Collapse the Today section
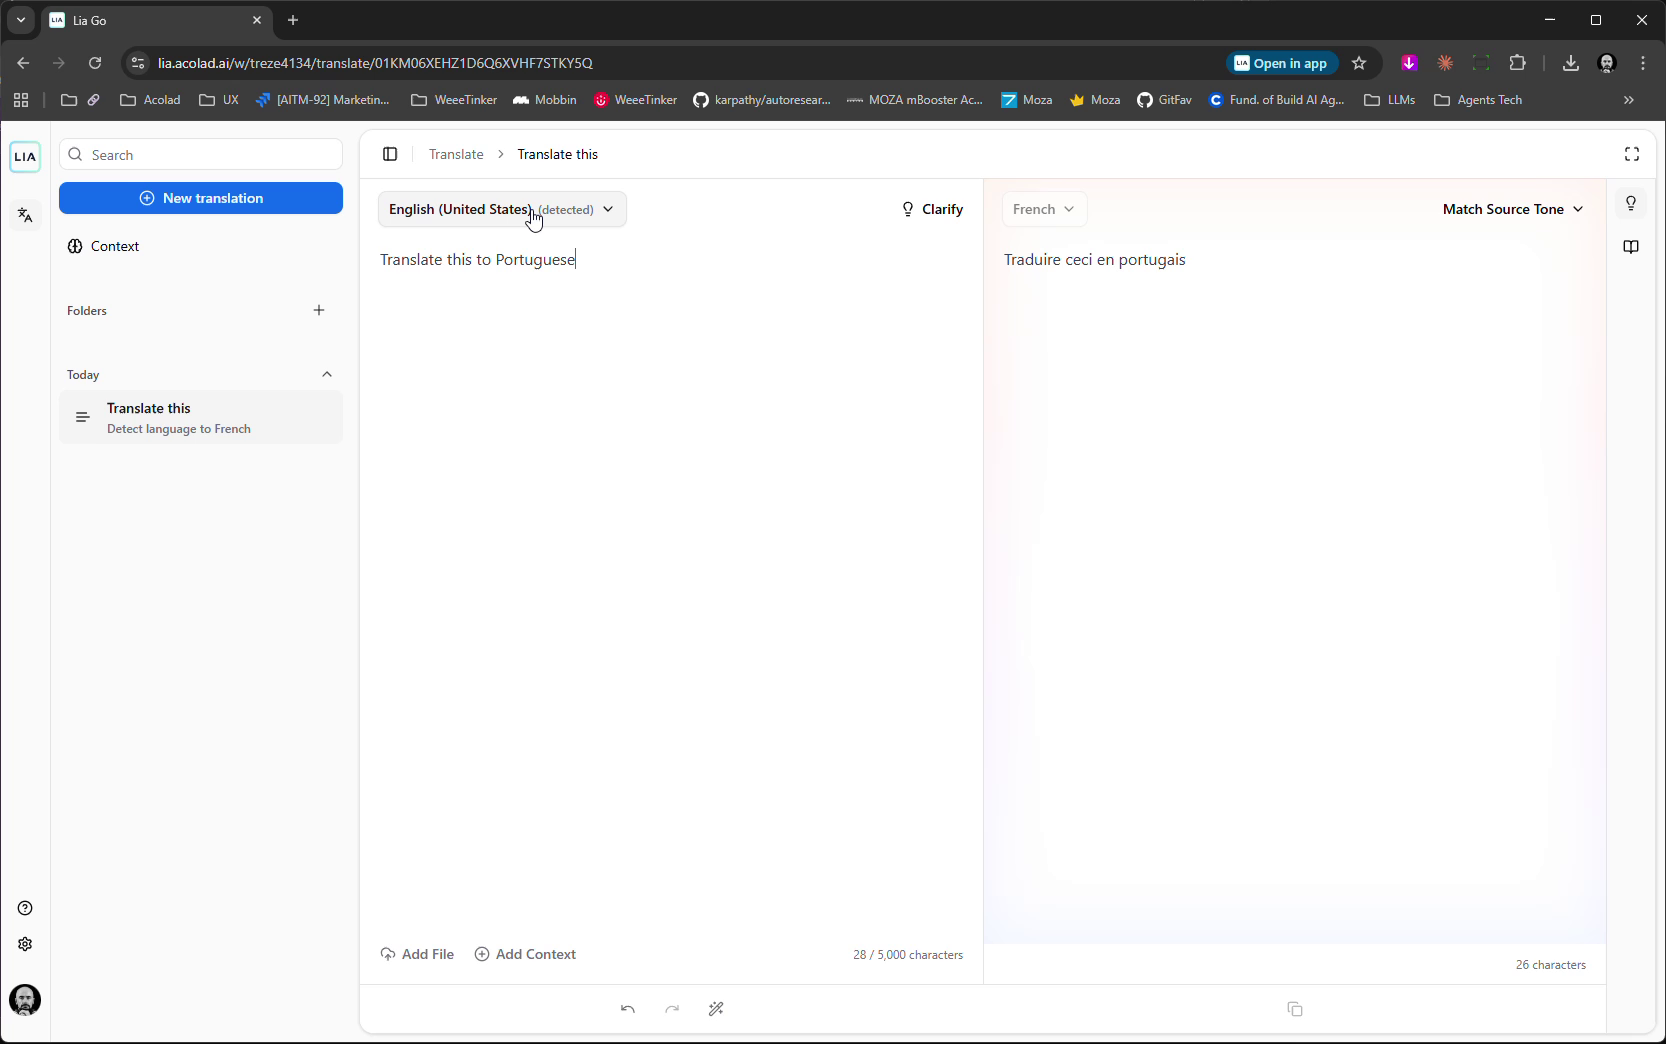 [327, 374]
